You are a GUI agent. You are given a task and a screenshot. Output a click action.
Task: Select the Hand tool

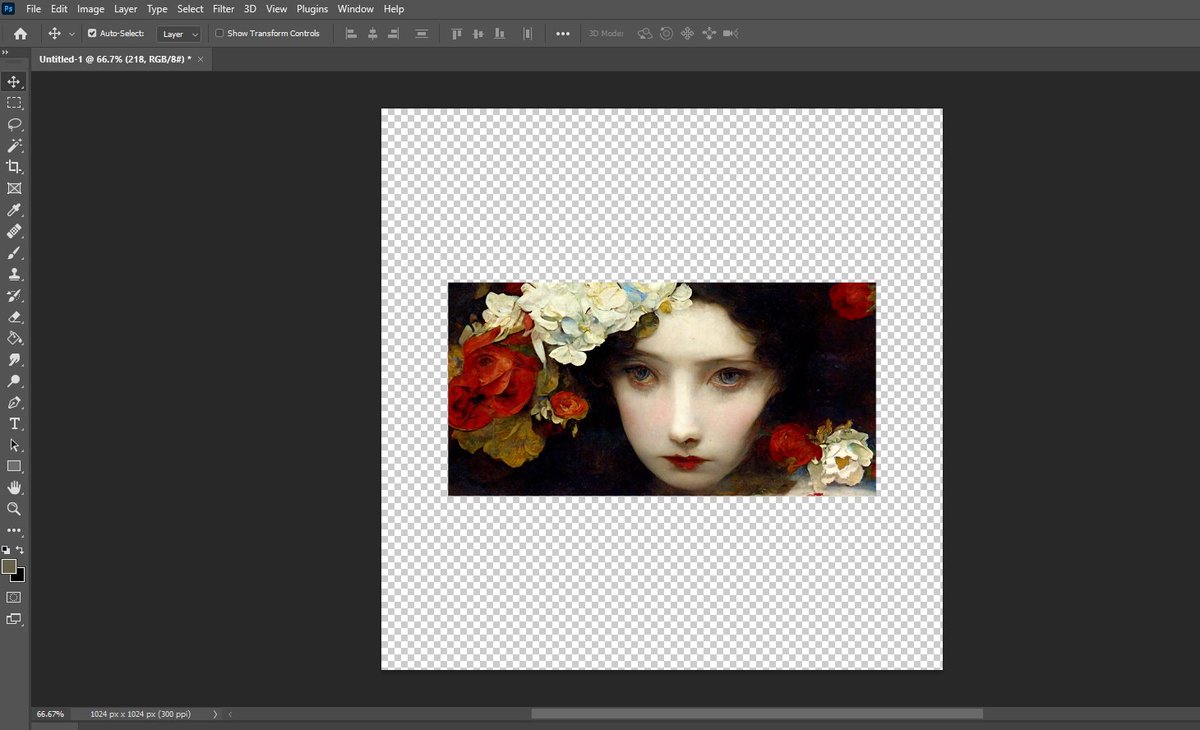click(14, 487)
